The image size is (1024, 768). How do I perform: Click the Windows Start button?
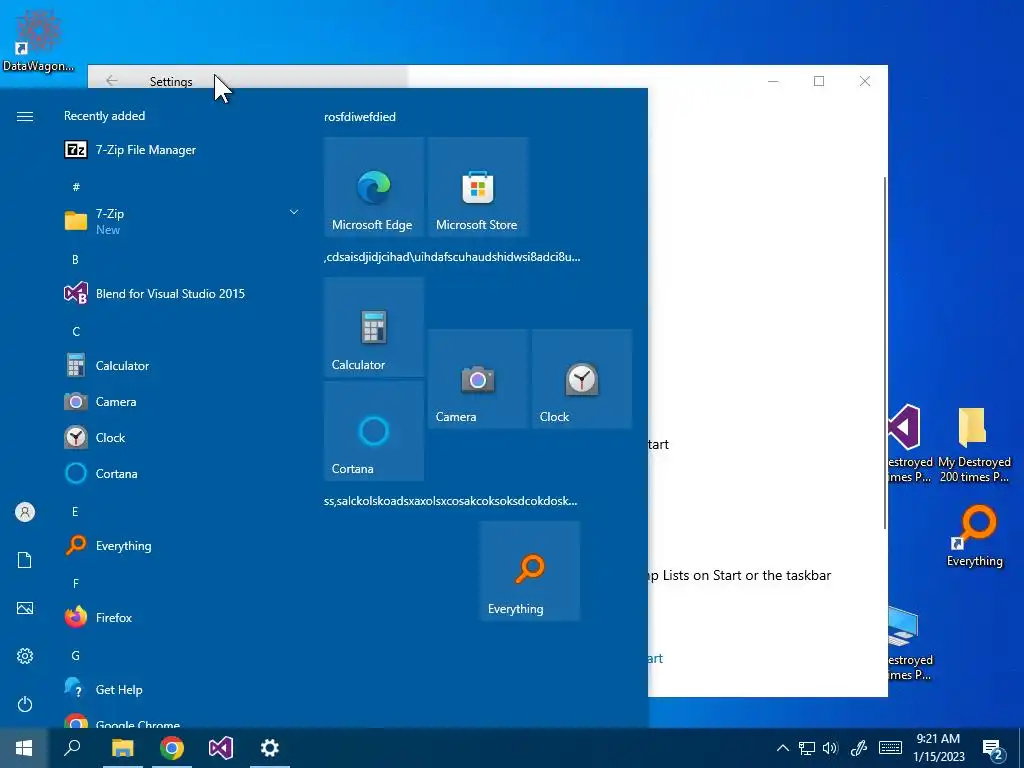(x=24, y=748)
